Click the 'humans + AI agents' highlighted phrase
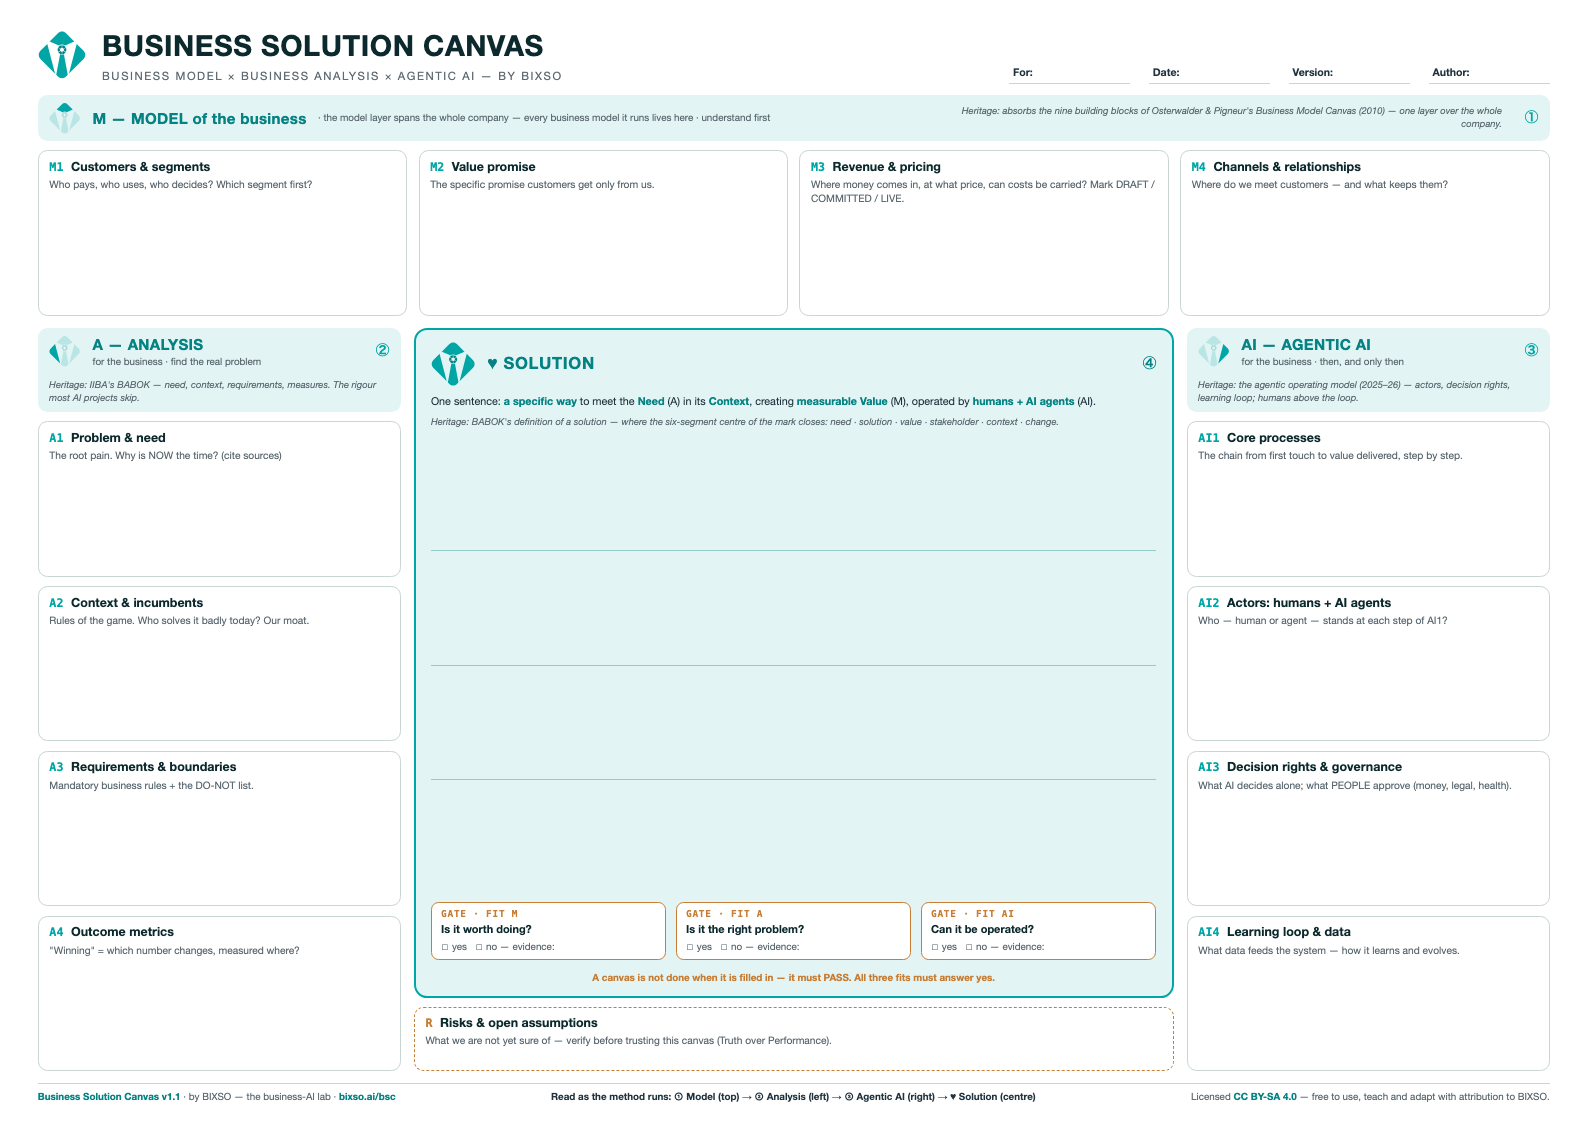 (x=1023, y=402)
